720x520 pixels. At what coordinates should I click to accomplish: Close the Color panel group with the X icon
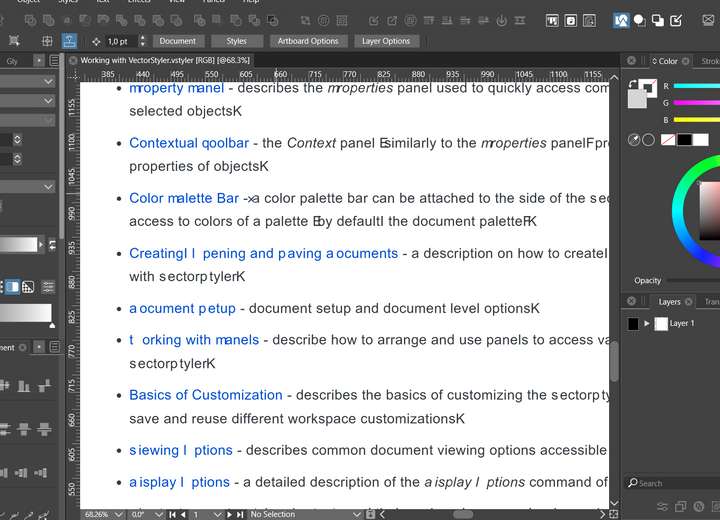pyautogui.click(x=631, y=61)
